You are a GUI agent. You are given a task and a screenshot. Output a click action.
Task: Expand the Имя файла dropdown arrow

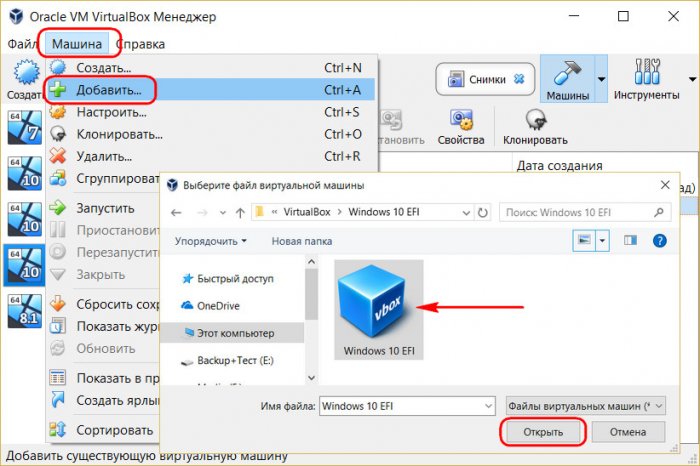coord(488,406)
